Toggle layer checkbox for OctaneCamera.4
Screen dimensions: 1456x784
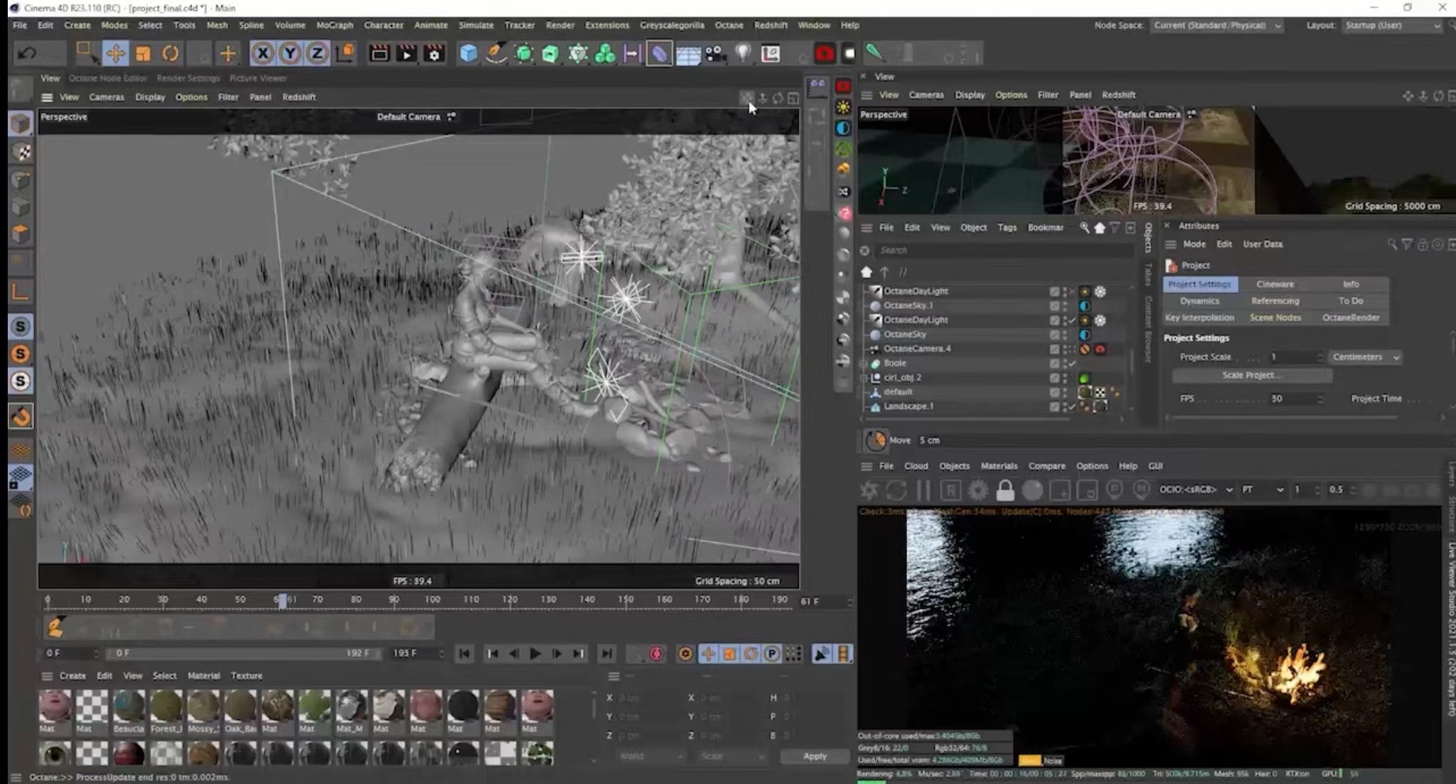tap(1054, 349)
